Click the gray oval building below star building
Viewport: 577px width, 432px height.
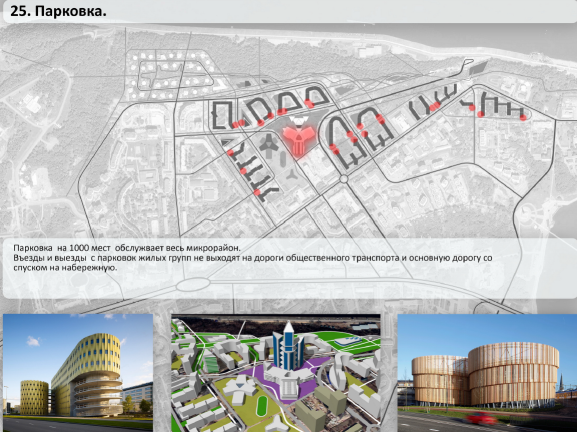(282, 159)
